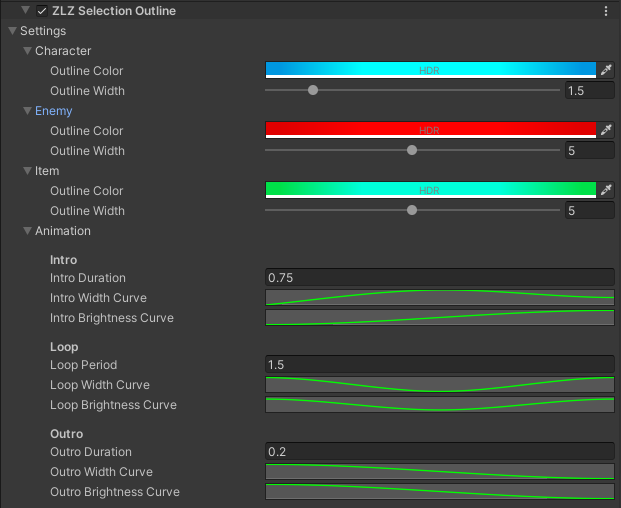The width and height of the screenshot is (621, 508).
Task: Click the Character Outline Width slider handle
Action: click(x=313, y=90)
